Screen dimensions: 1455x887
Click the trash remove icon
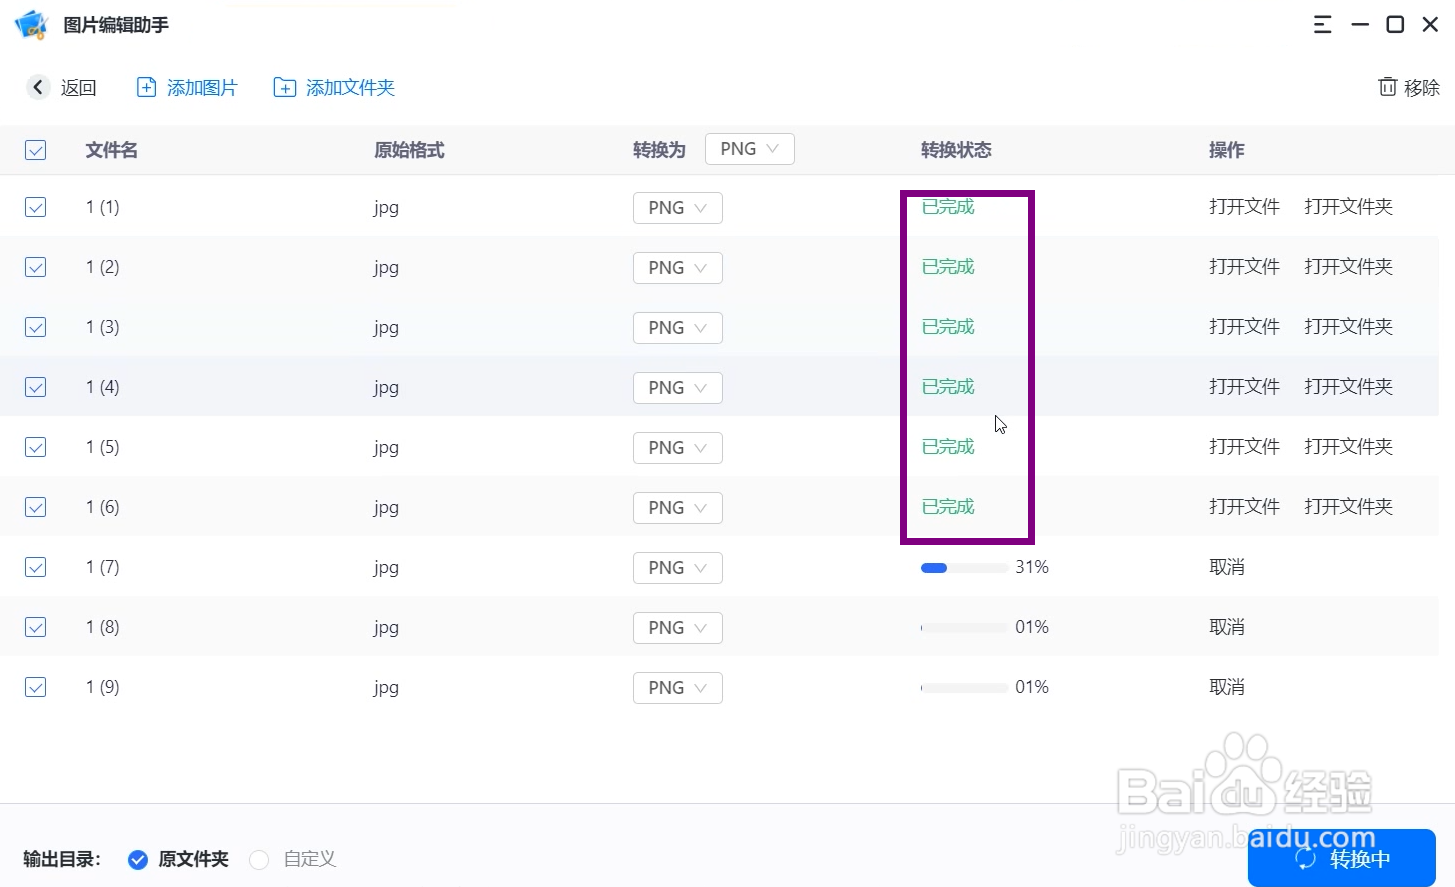point(1387,87)
